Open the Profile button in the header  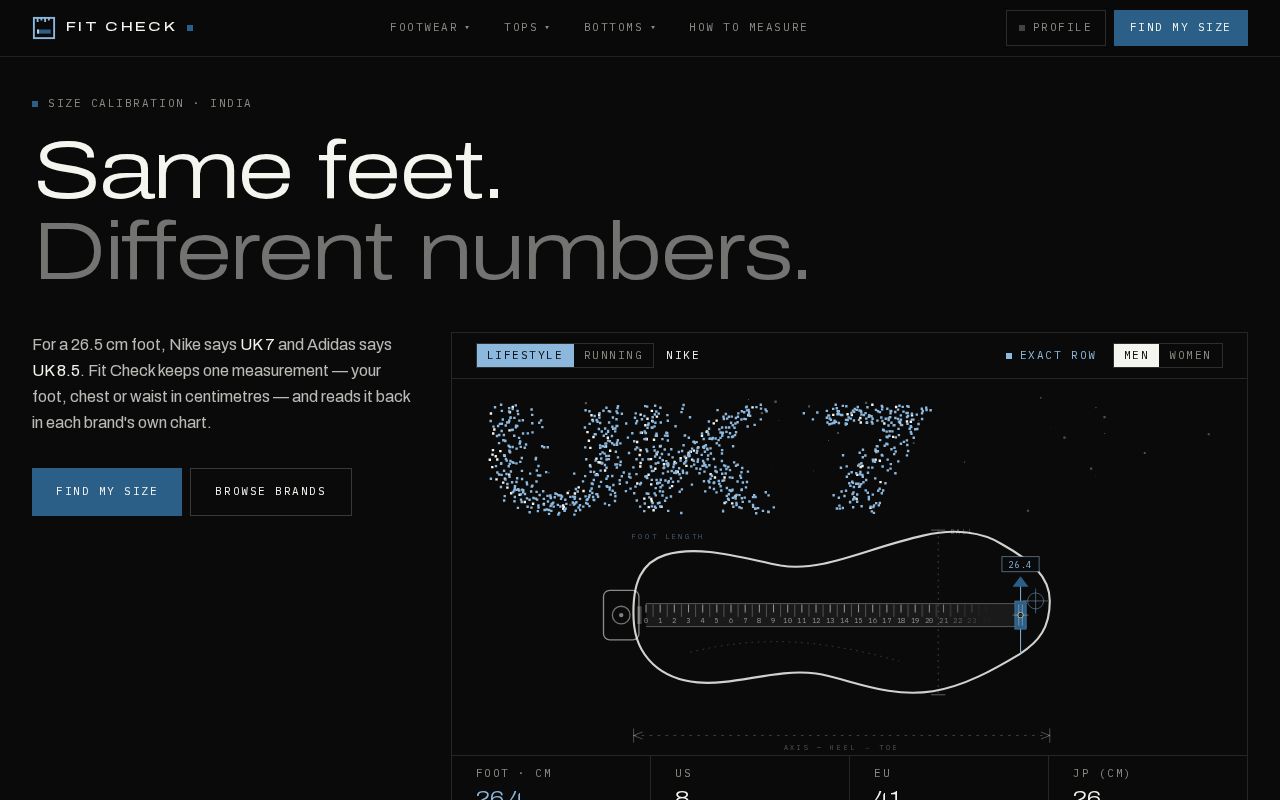point(1056,28)
